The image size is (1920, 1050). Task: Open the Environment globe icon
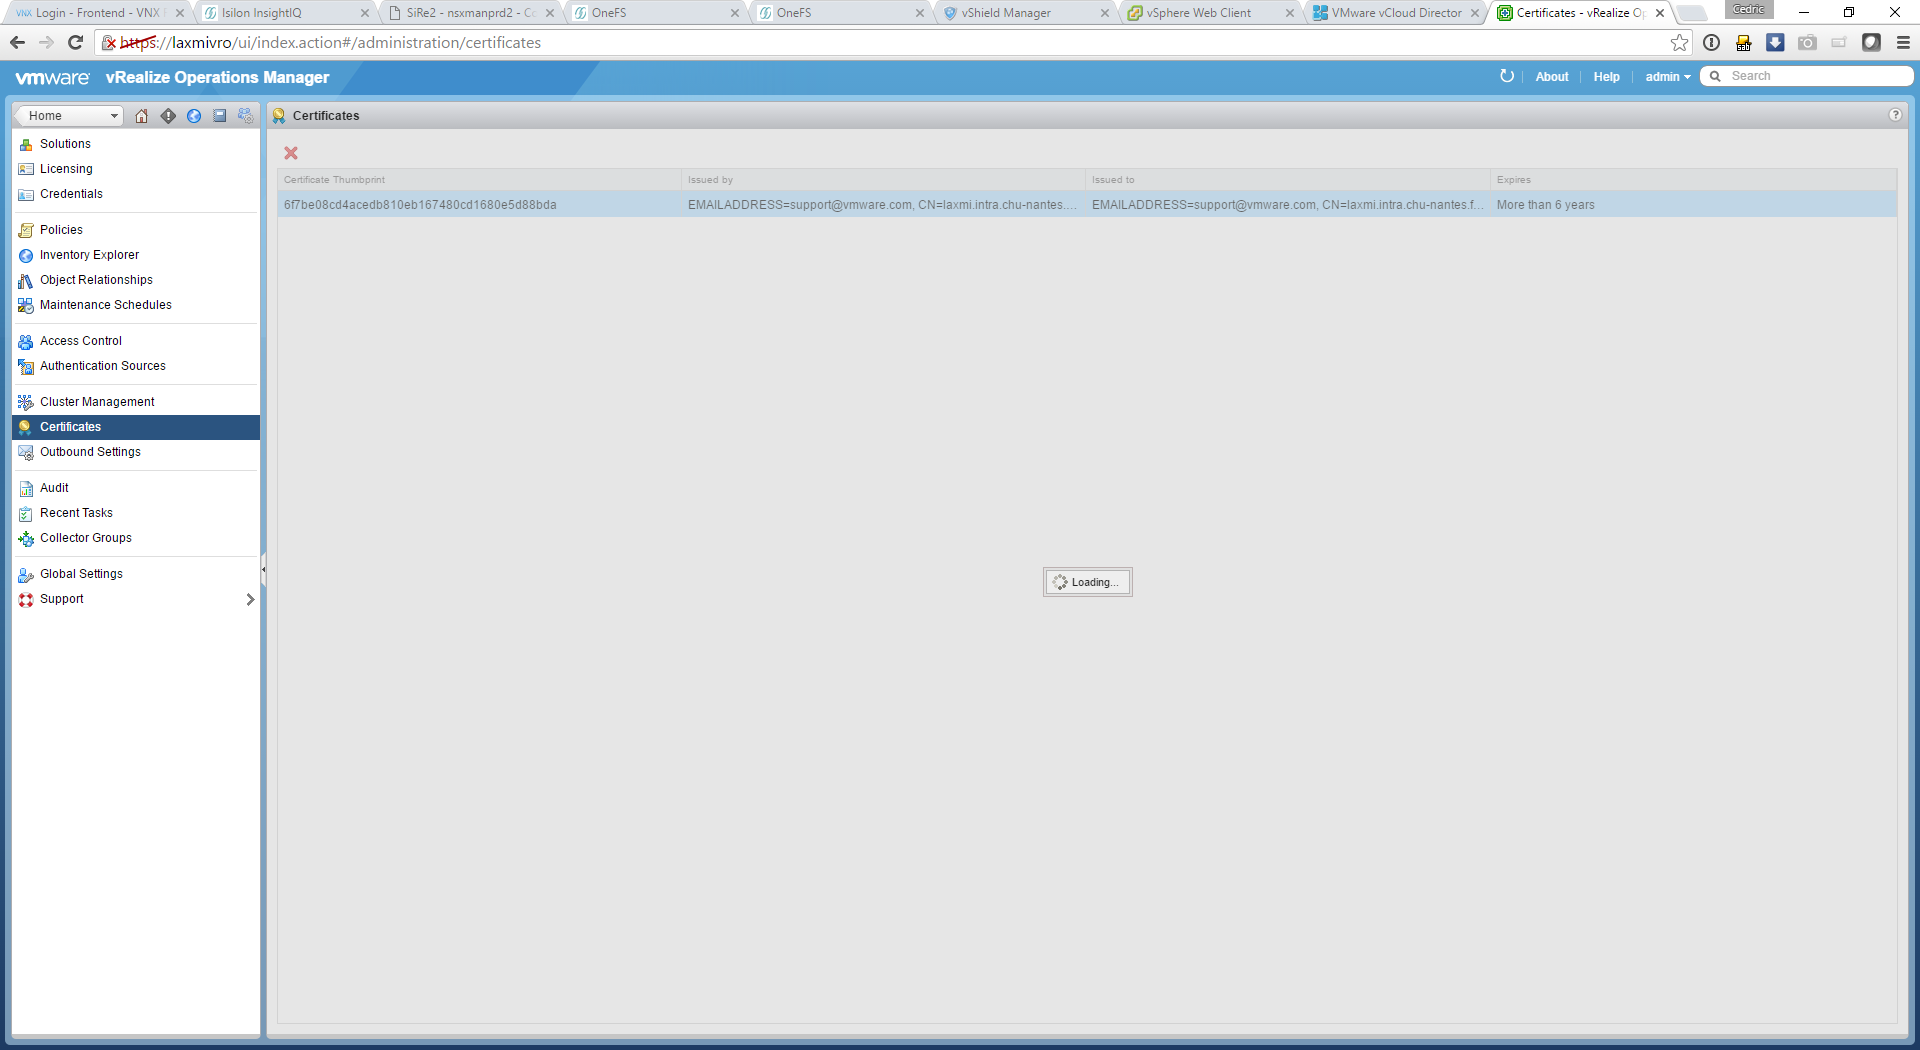194,116
